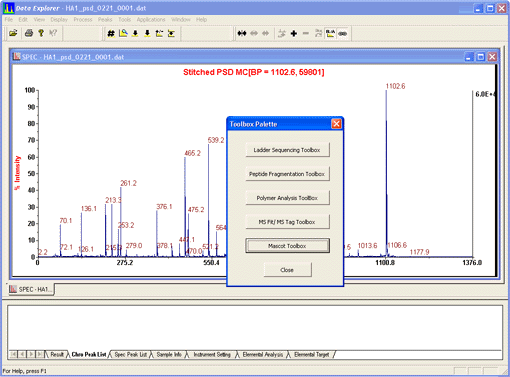This screenshot has width=510, height=377.
Task: Click the first-tab scroll arrow at bottom left
Action: [13, 354]
